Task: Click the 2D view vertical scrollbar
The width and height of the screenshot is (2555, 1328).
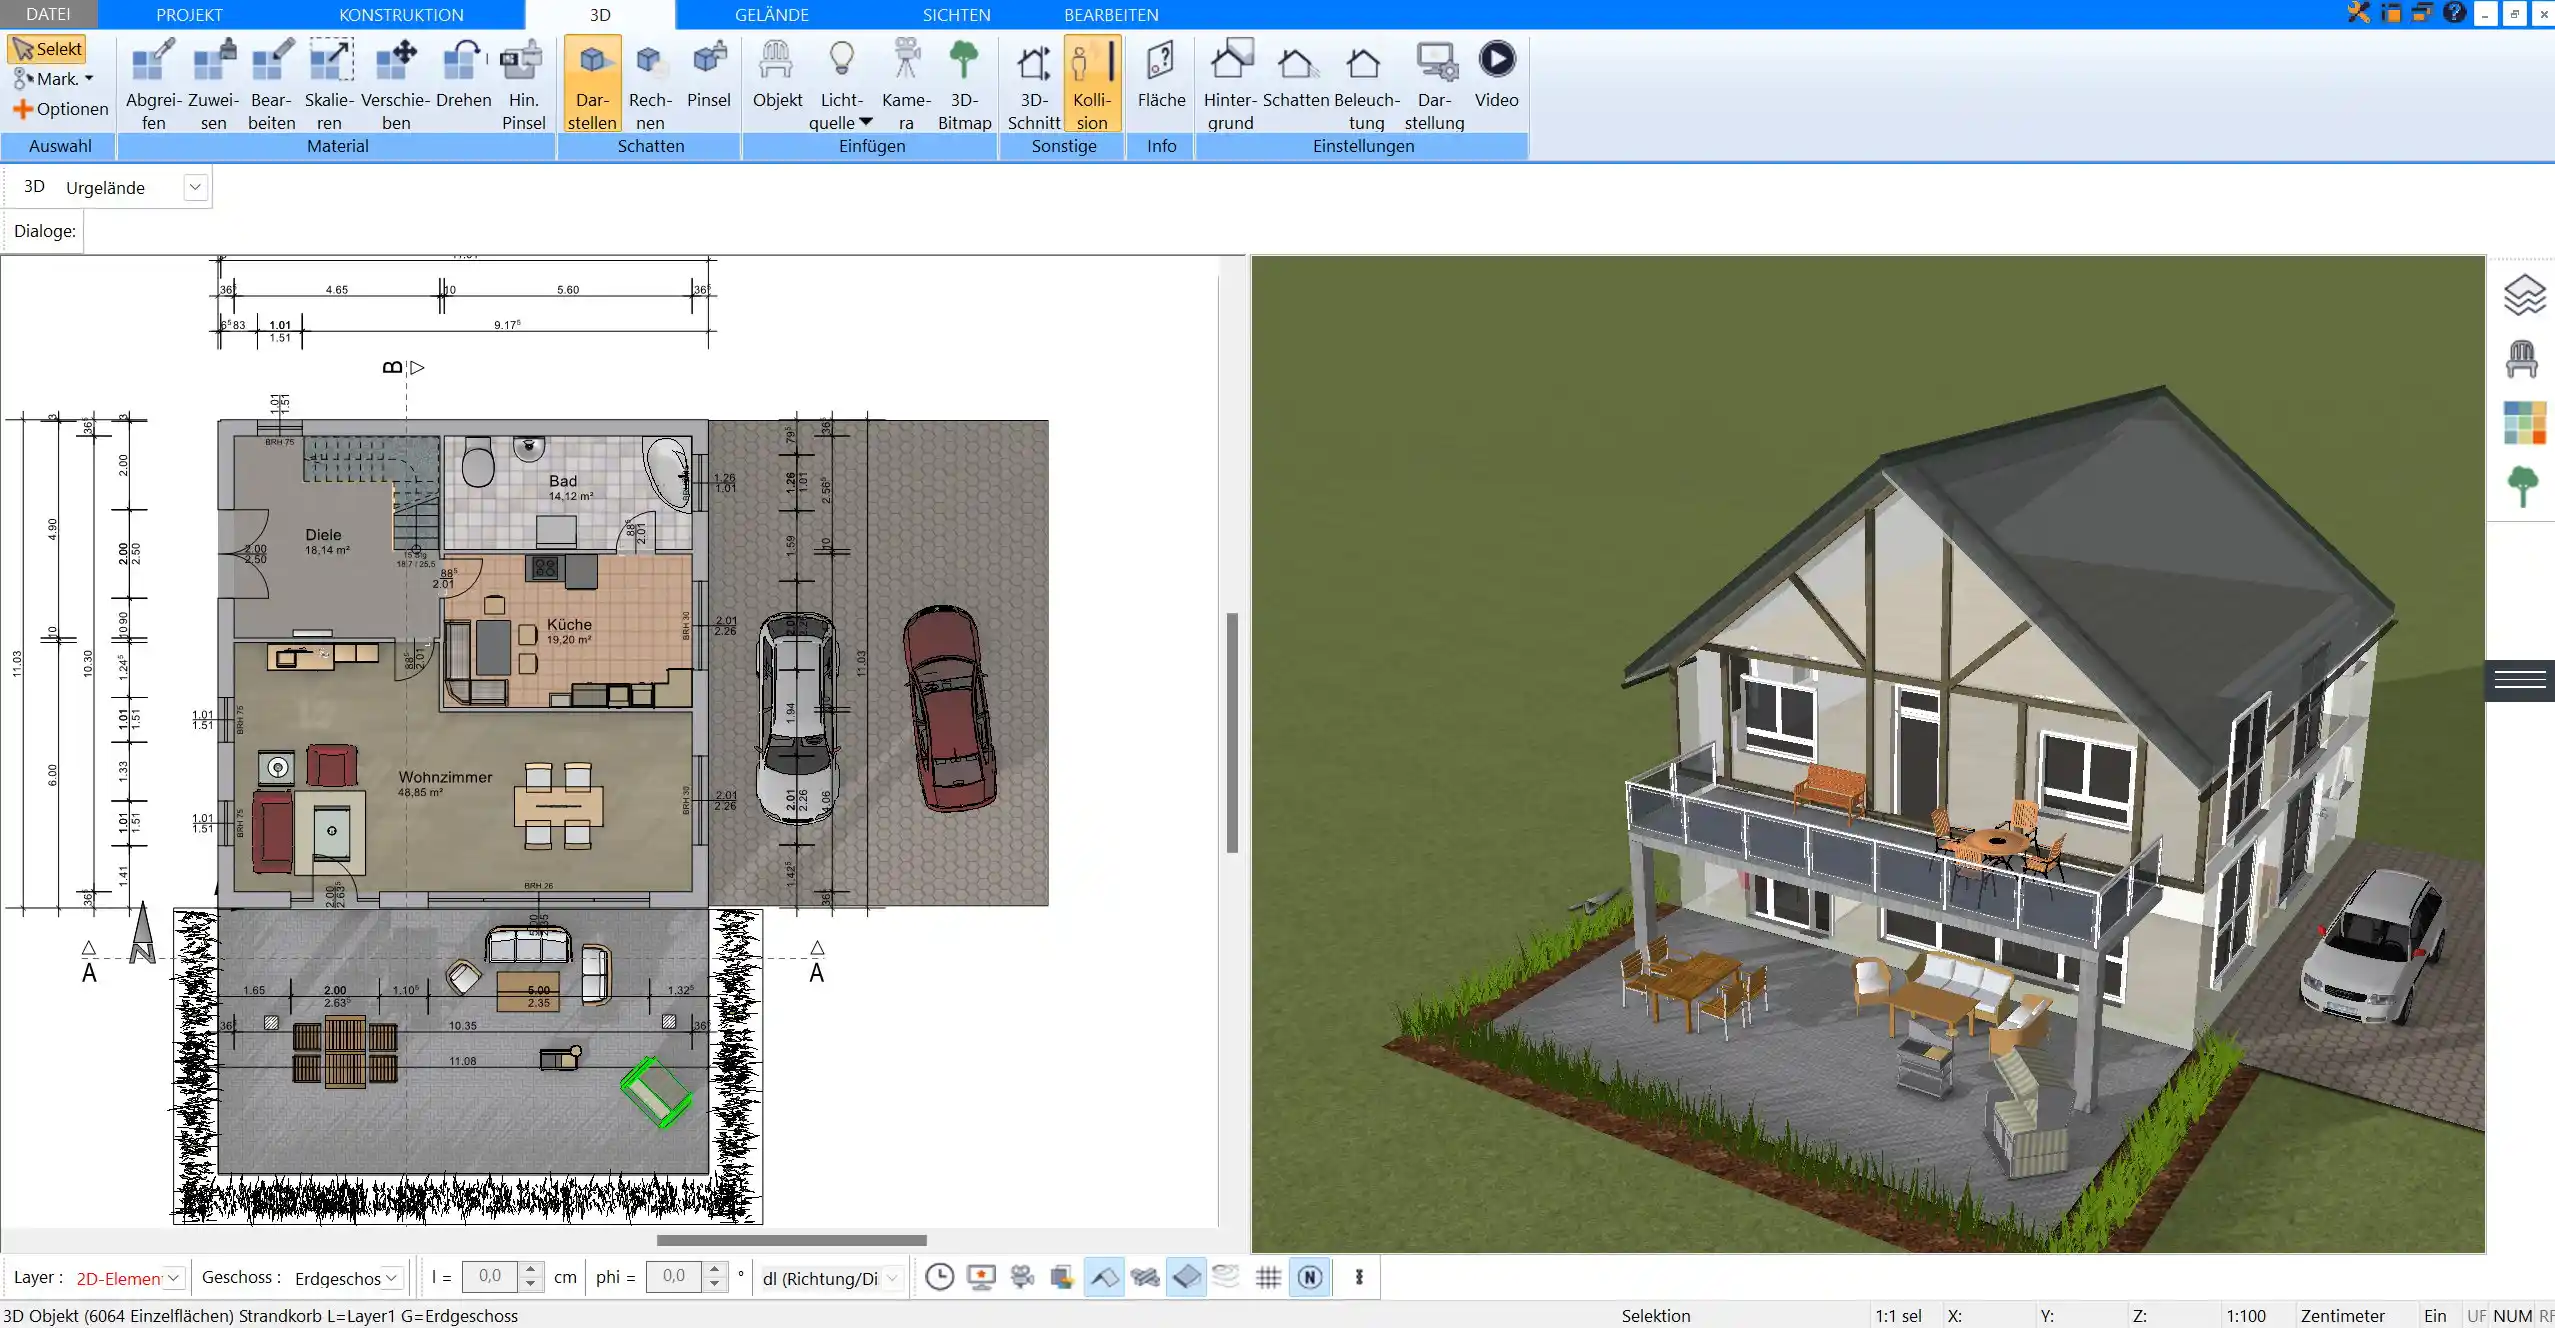Action: pos(1232,732)
